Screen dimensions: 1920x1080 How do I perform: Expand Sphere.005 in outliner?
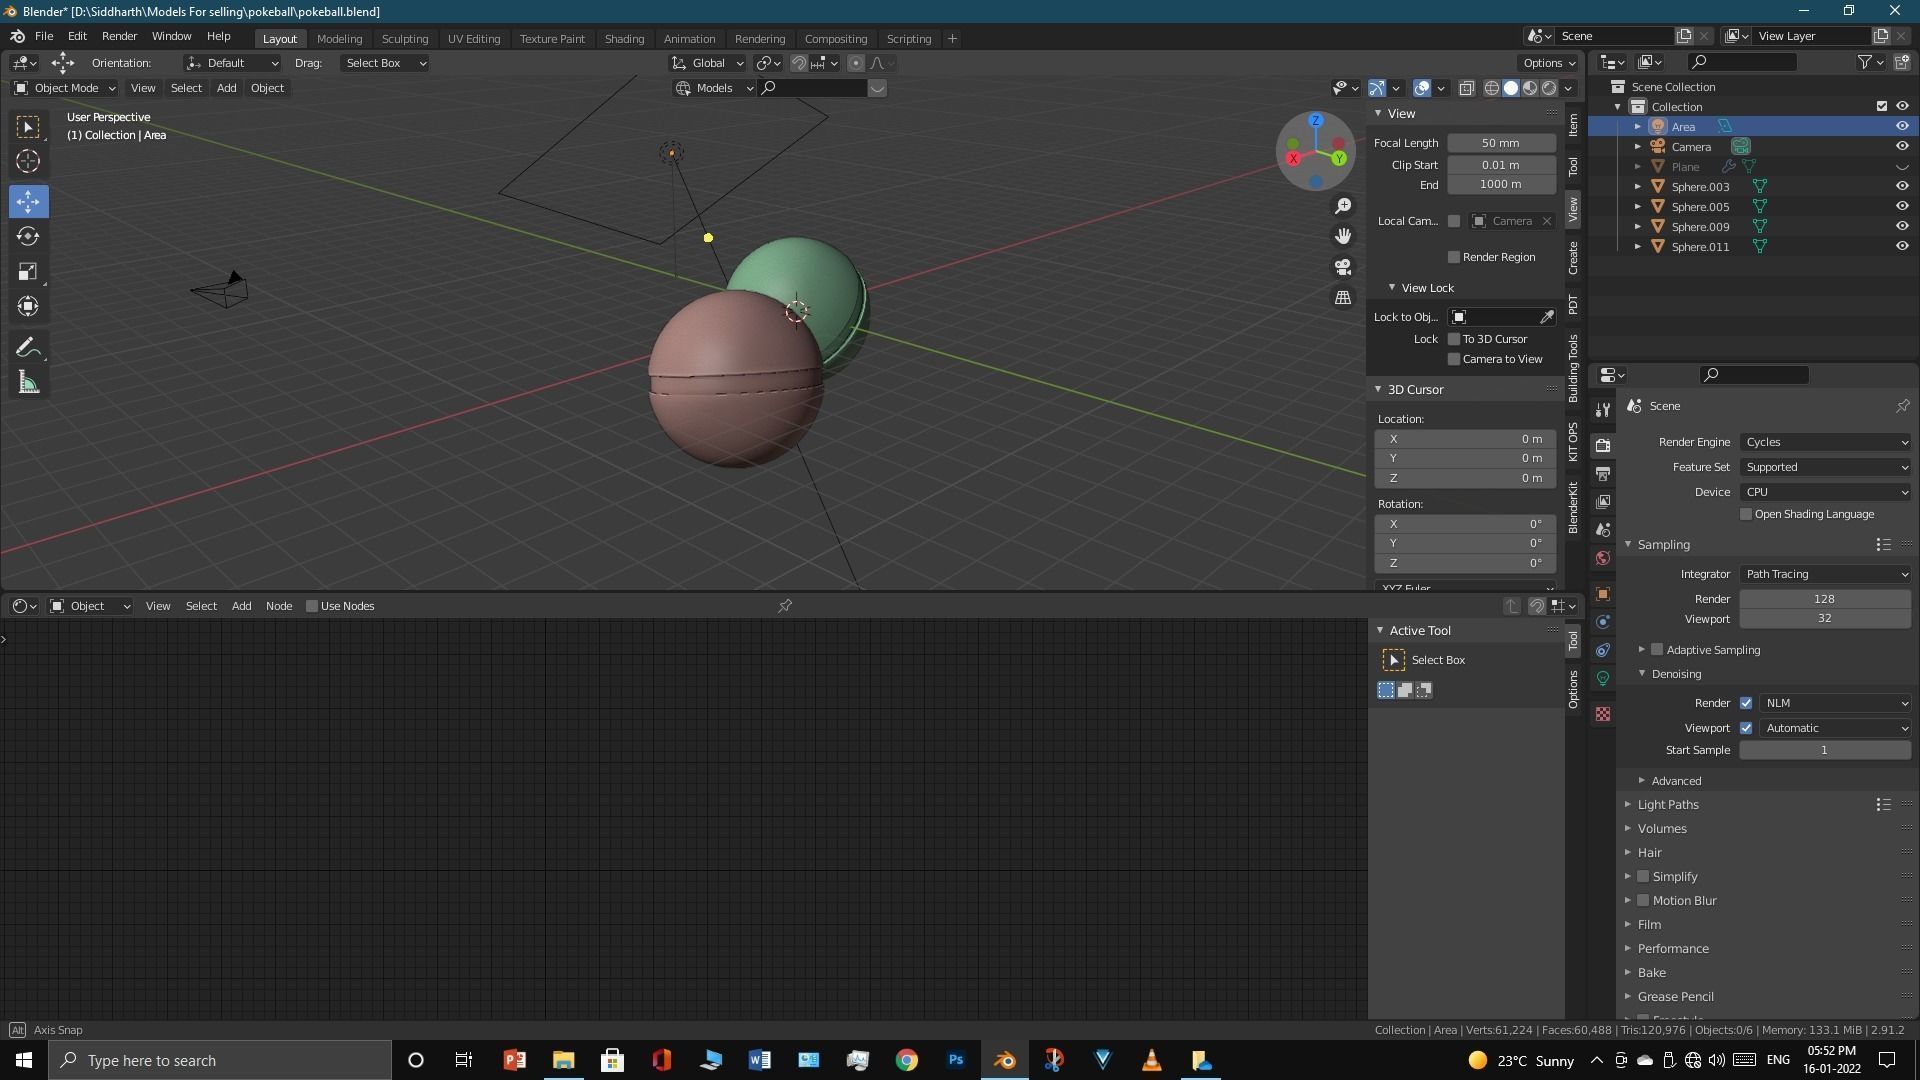coord(1637,207)
